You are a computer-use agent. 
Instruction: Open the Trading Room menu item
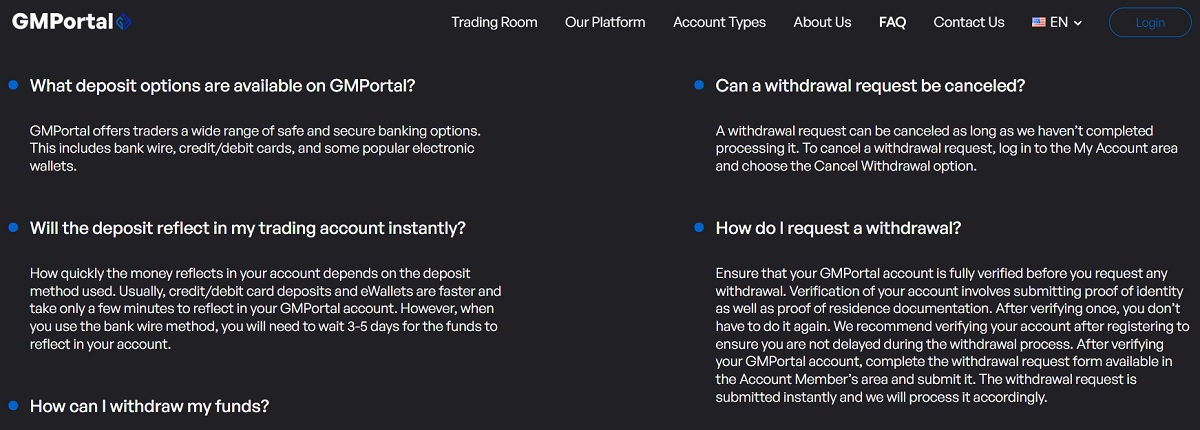pos(494,22)
